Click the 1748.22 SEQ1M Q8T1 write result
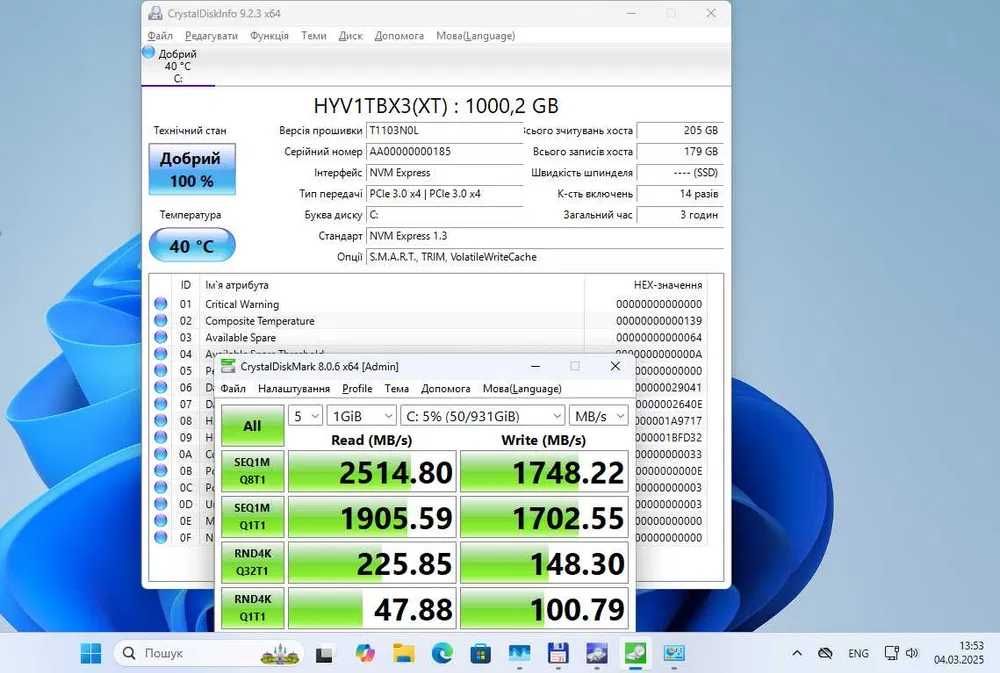 (544, 471)
